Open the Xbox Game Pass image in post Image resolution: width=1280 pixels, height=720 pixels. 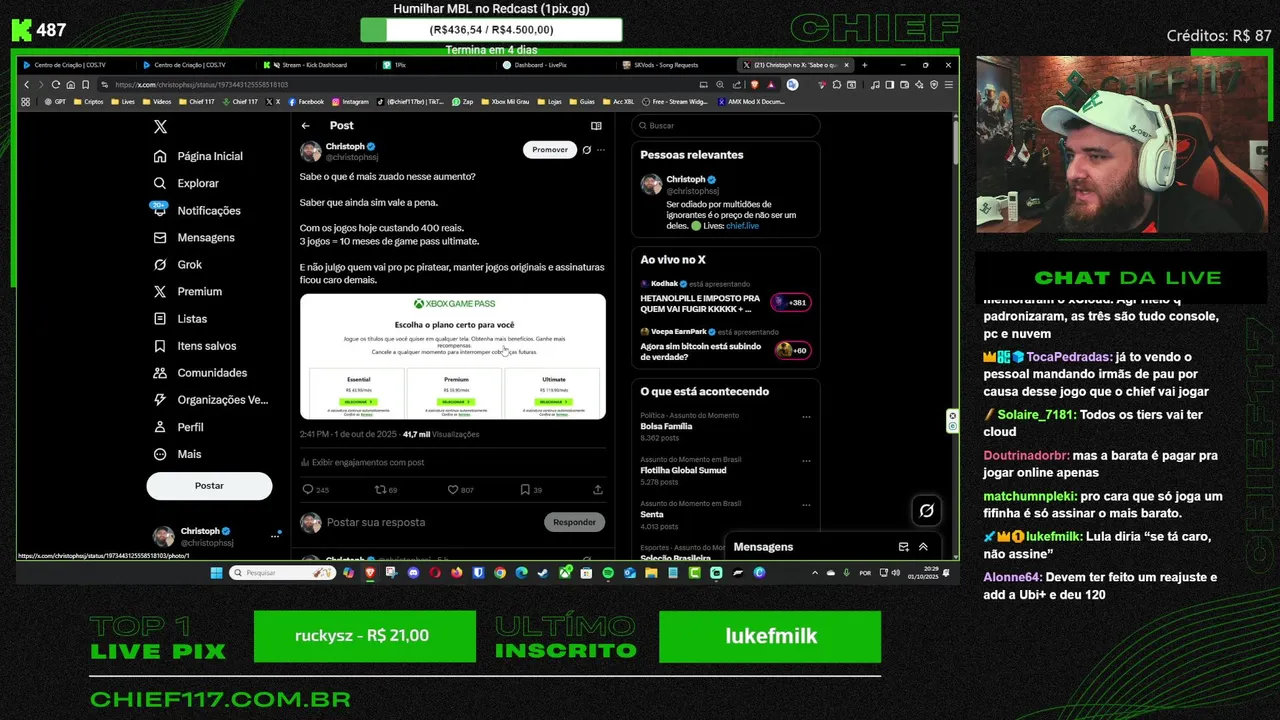pos(453,356)
